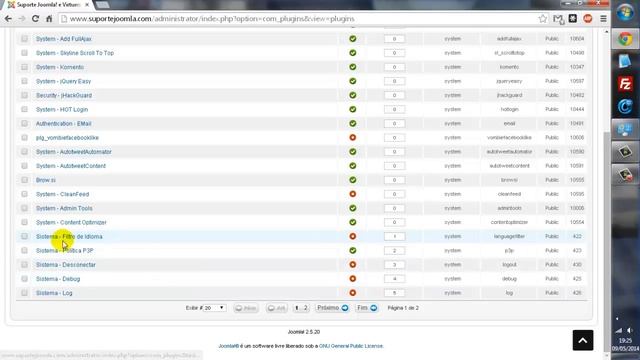Toggle status icon for System - jQuery Easy
Image resolution: width=640 pixels, height=360 pixels.
pos(353,81)
